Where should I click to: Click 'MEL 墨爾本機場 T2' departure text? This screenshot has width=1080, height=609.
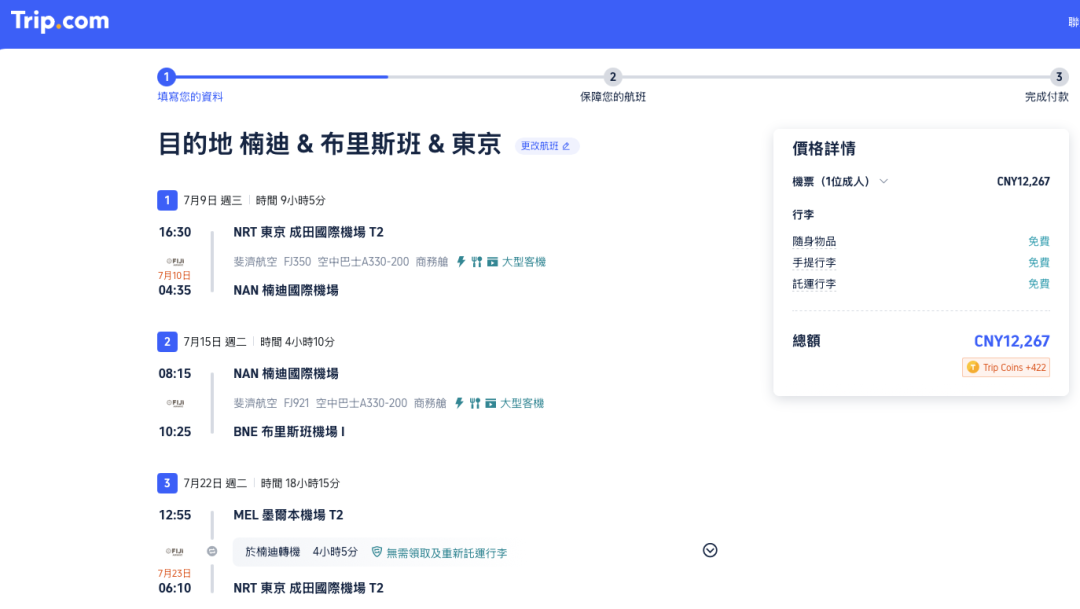coord(288,515)
